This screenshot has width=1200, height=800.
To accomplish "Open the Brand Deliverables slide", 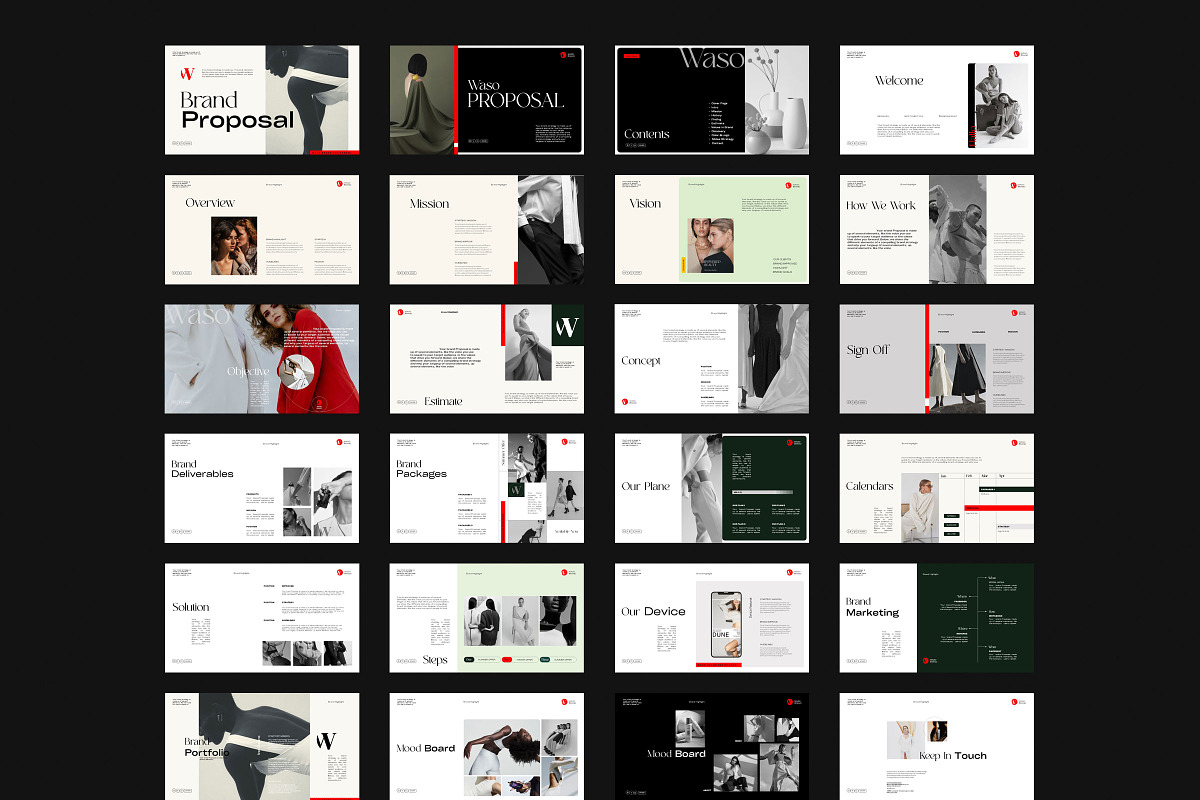I will [x=262, y=489].
